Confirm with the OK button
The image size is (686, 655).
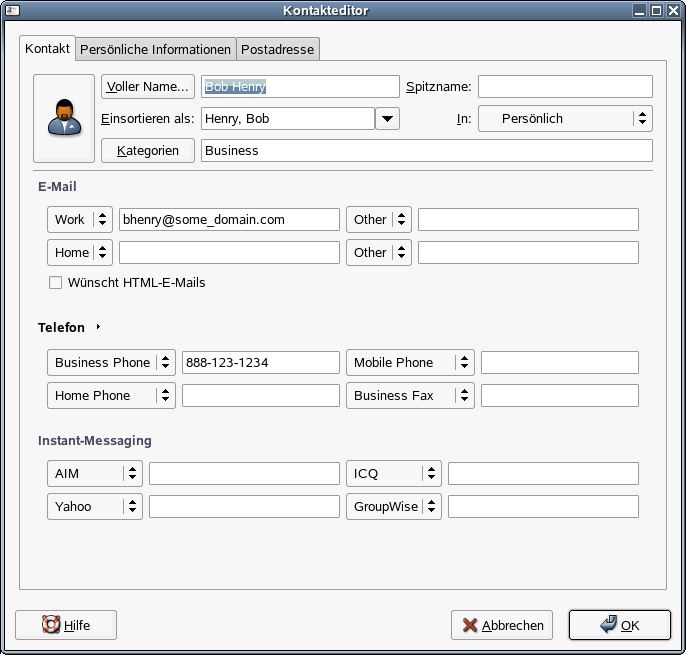point(620,625)
